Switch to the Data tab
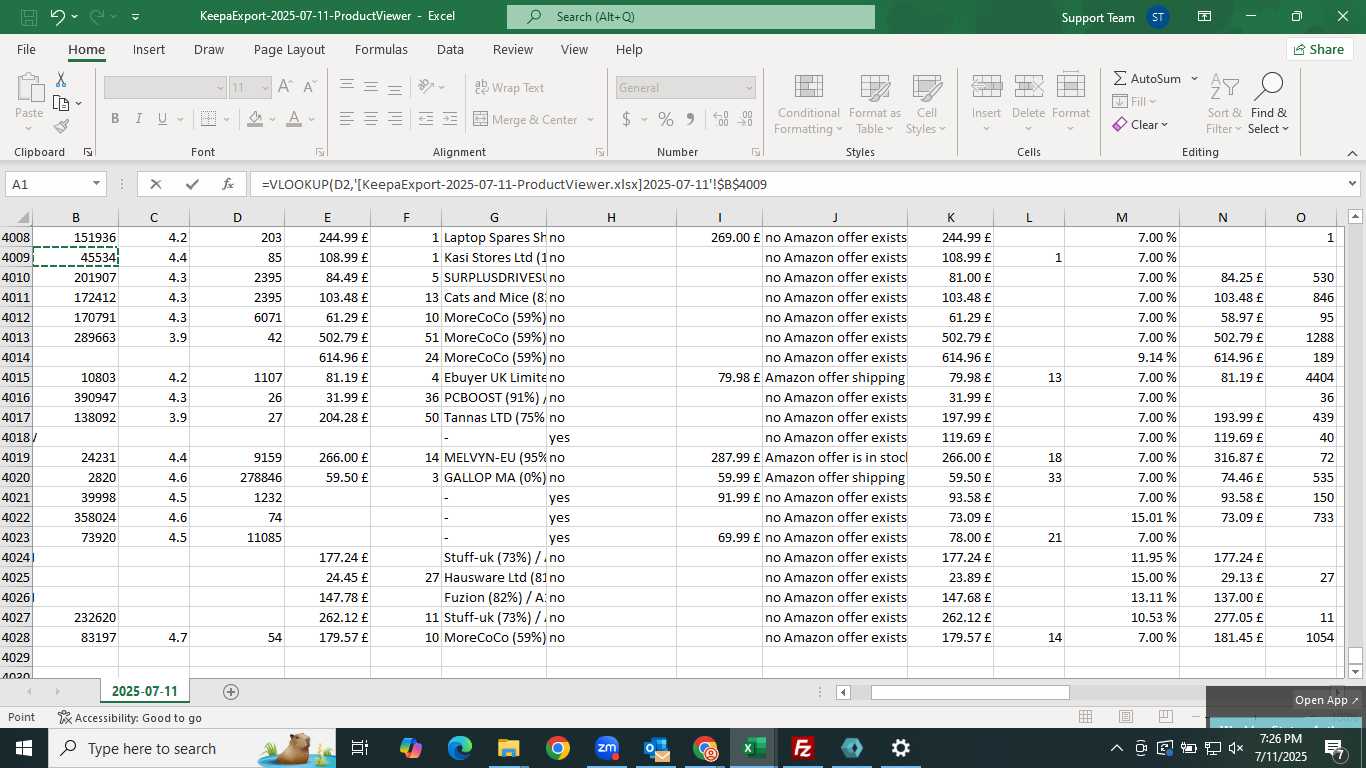 click(x=450, y=49)
